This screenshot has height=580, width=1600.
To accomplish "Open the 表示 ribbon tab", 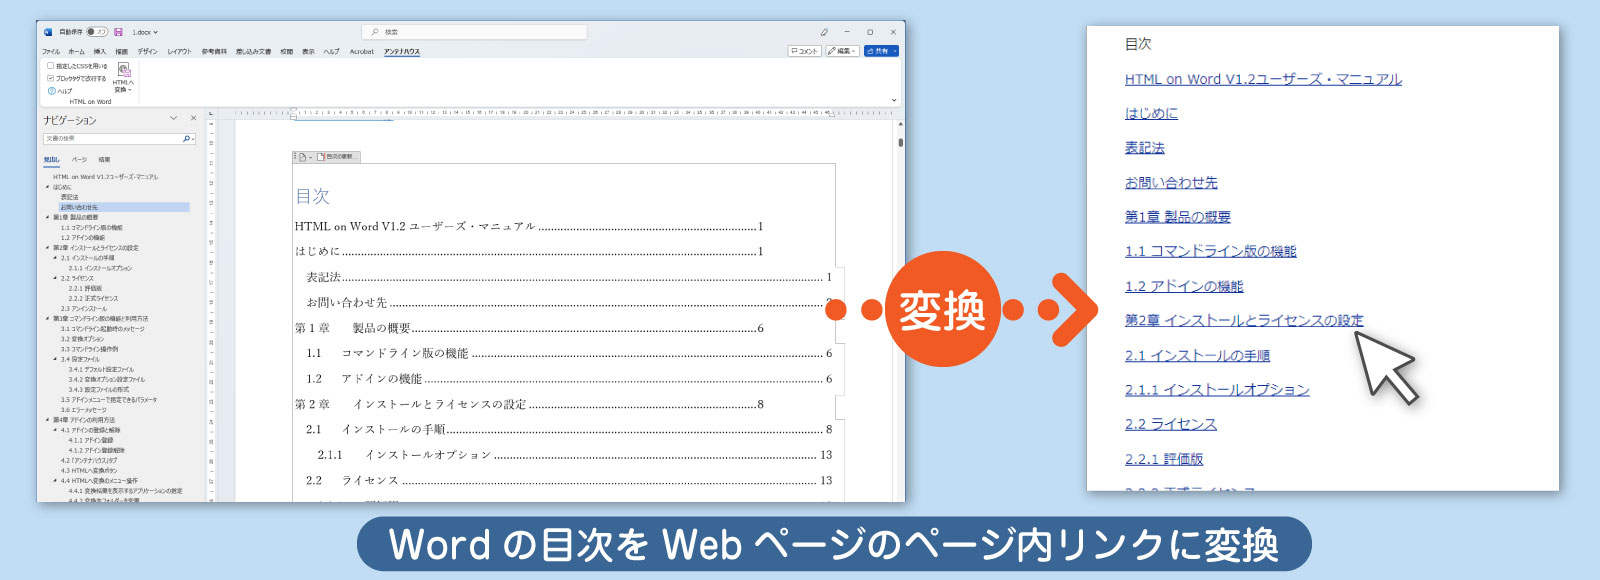I will [x=308, y=51].
